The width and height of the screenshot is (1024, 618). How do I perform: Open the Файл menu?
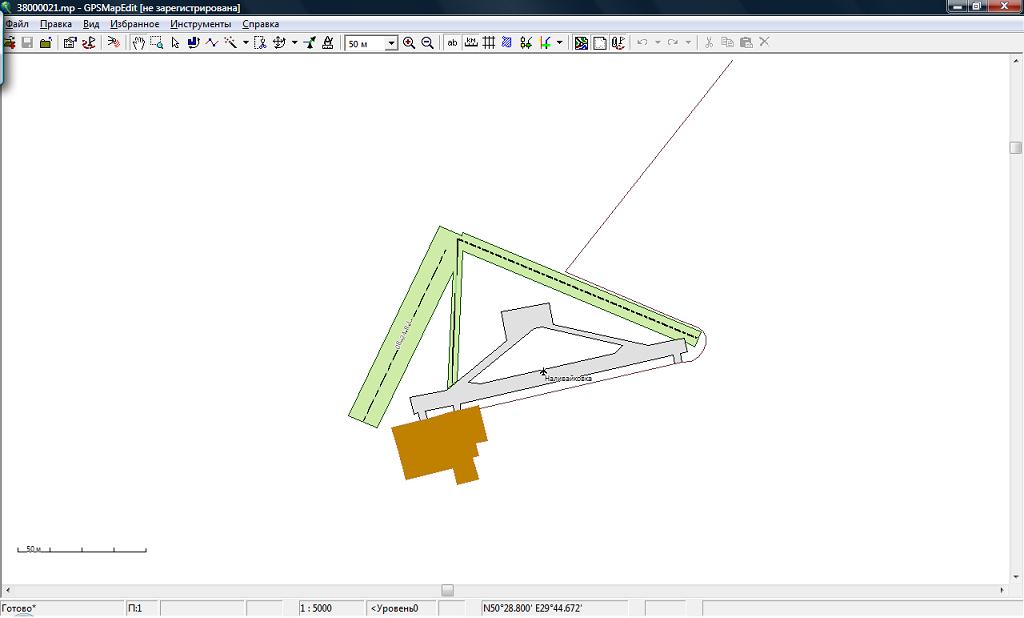tap(16, 24)
